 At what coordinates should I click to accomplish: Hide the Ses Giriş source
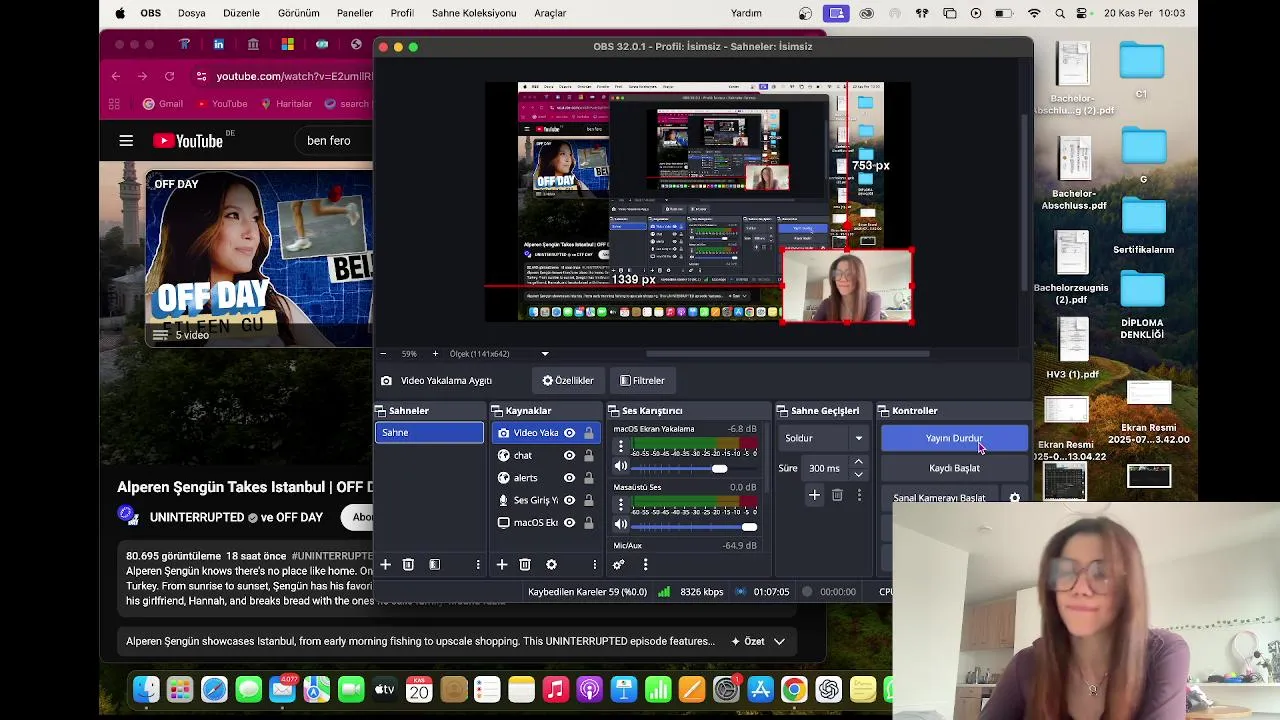click(569, 500)
